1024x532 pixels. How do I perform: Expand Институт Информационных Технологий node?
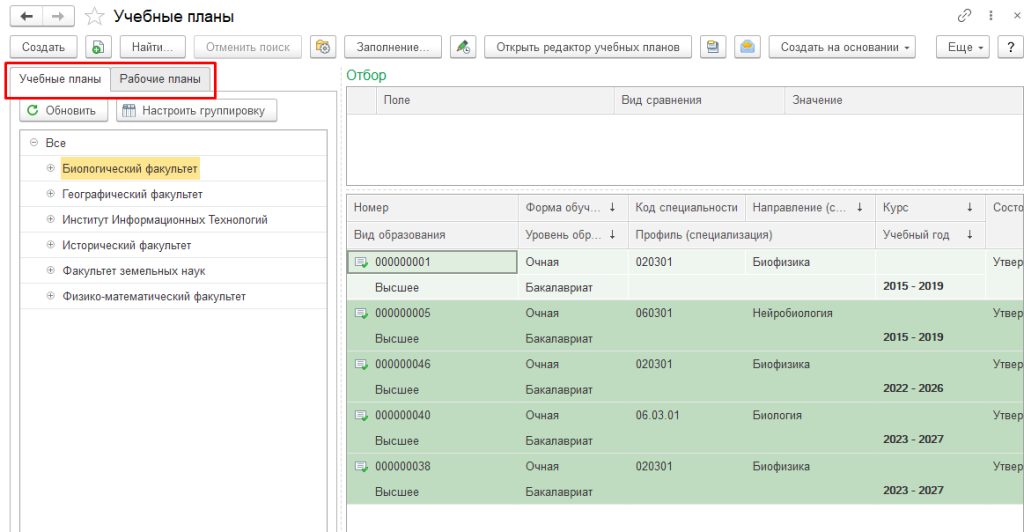coord(51,220)
